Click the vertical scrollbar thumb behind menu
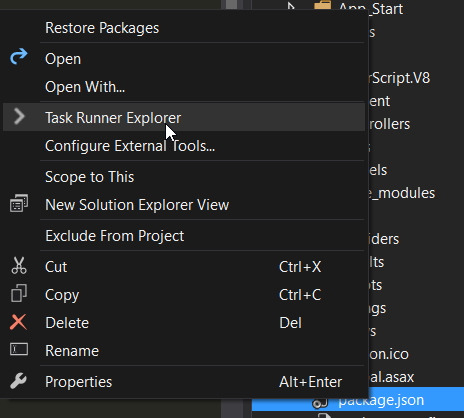This screenshot has height=418, width=464. [232, 5]
